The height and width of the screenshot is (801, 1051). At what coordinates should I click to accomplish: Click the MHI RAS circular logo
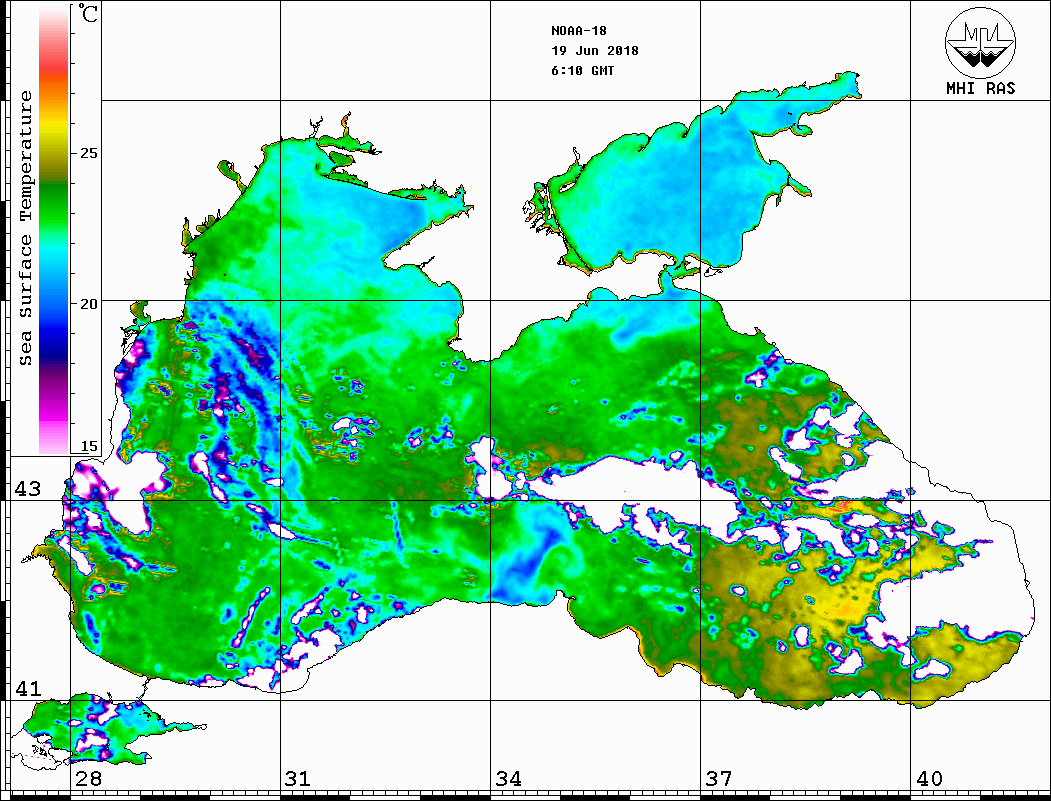(x=981, y=43)
